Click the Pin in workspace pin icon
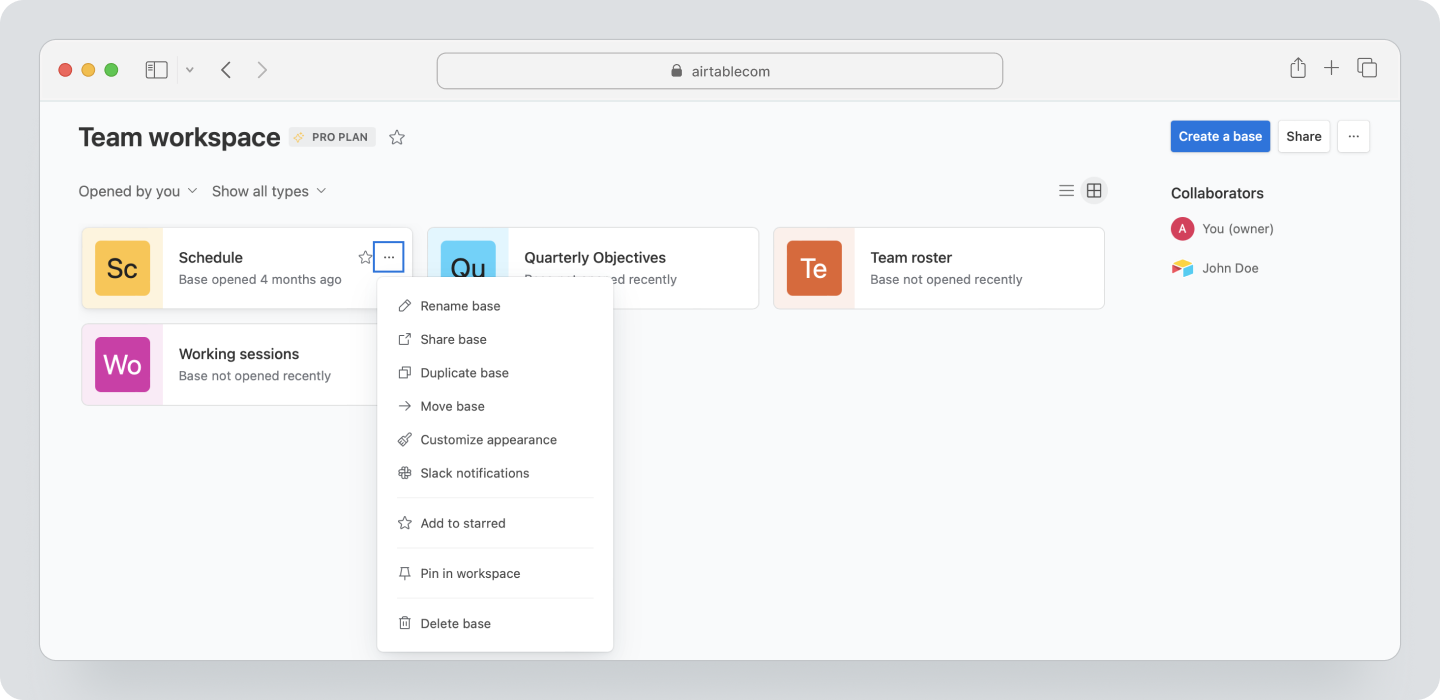 [x=404, y=573]
